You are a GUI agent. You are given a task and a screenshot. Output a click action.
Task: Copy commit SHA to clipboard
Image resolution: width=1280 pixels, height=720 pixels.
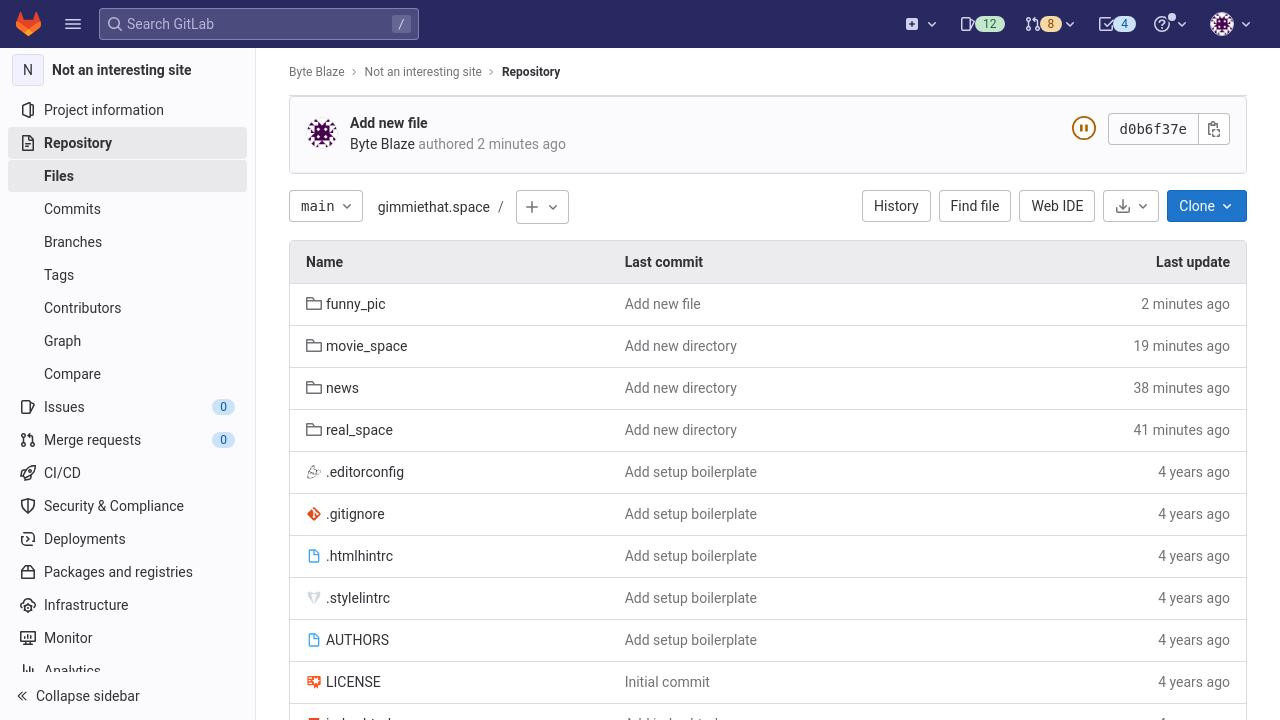pyautogui.click(x=1214, y=129)
